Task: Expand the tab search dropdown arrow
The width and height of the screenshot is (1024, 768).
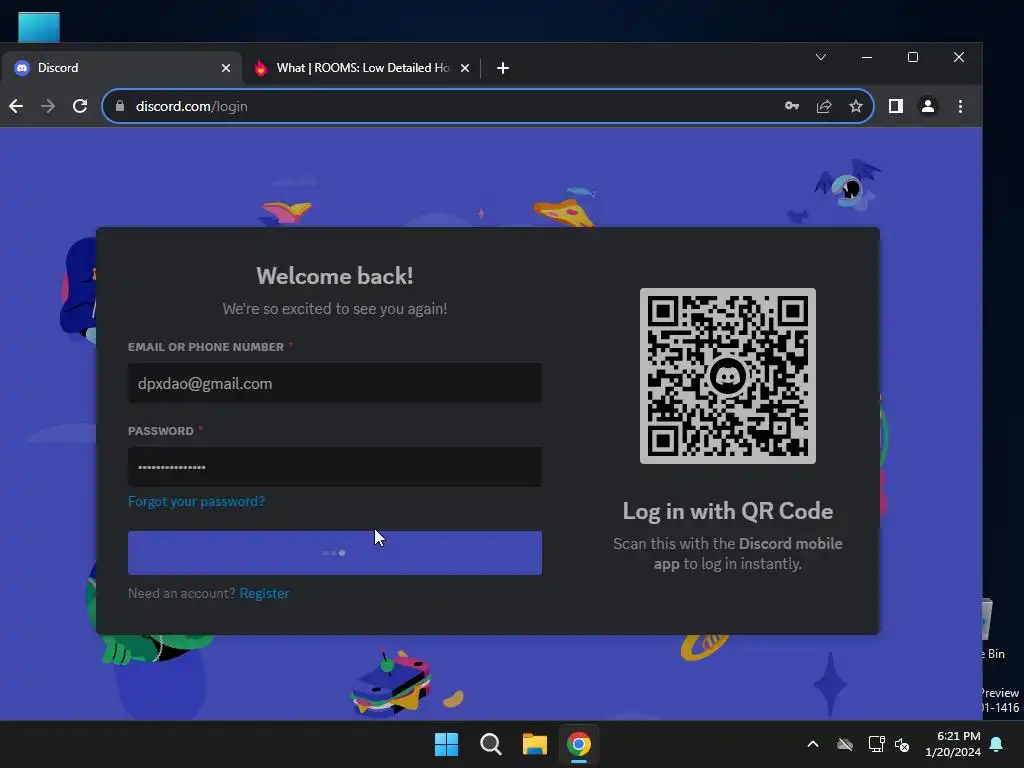Action: coord(821,57)
